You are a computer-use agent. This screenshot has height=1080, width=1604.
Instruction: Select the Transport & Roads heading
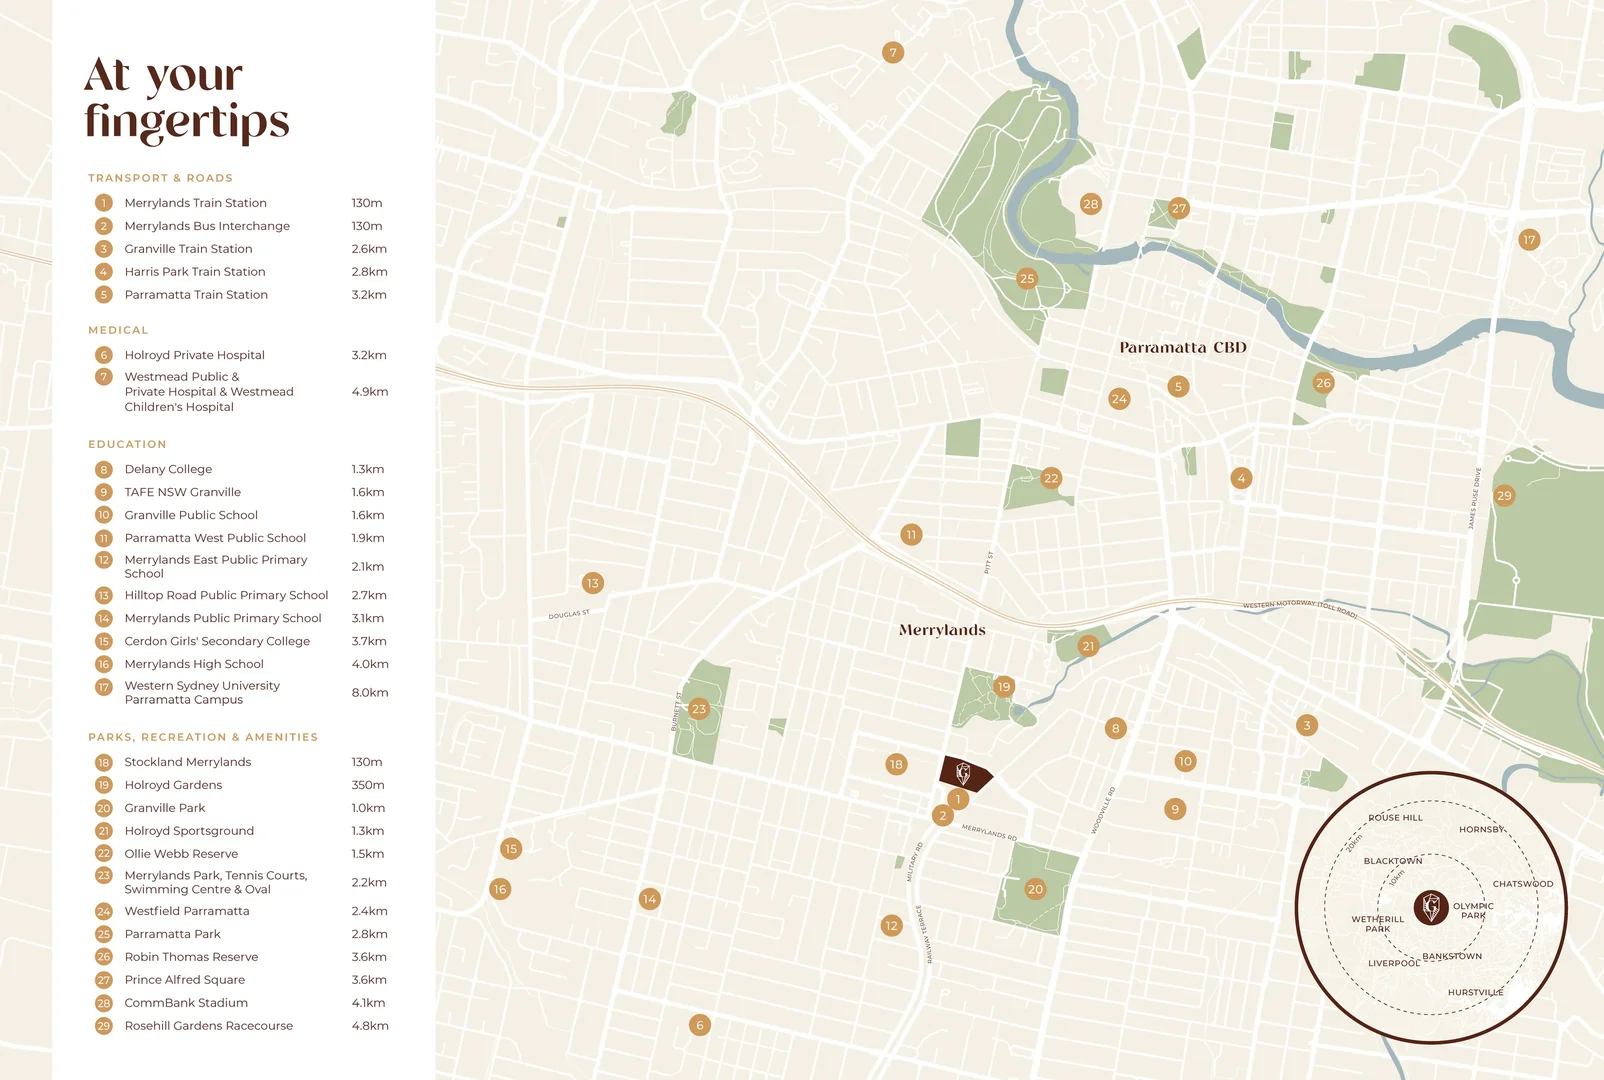(x=160, y=178)
